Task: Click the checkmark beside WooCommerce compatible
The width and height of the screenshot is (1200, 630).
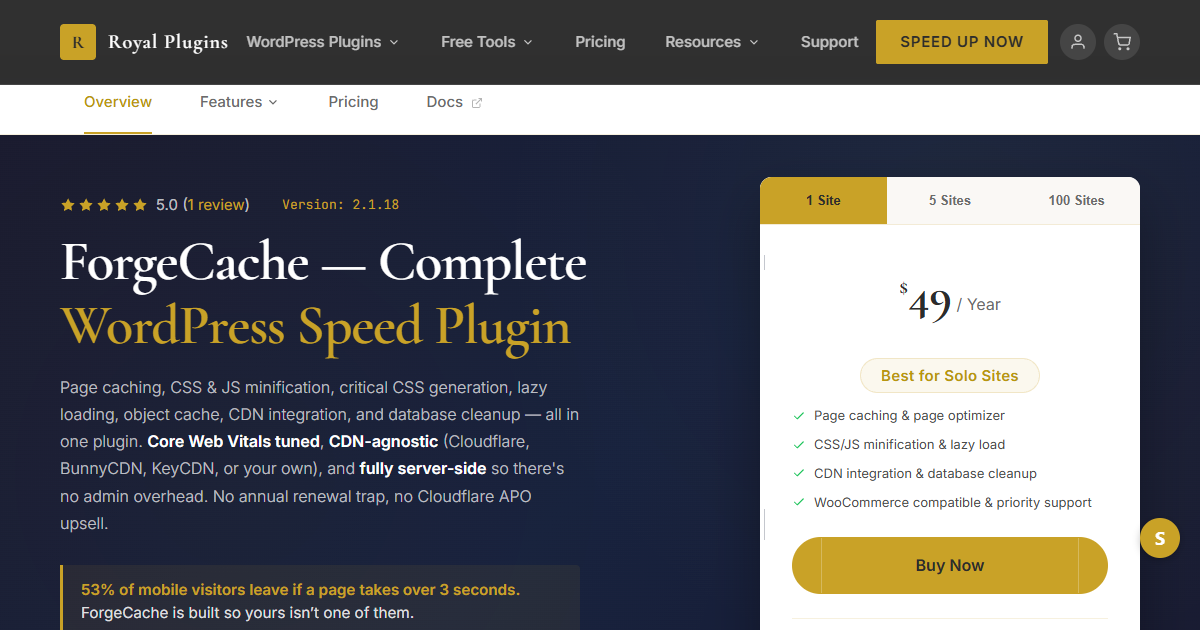Action: (799, 503)
